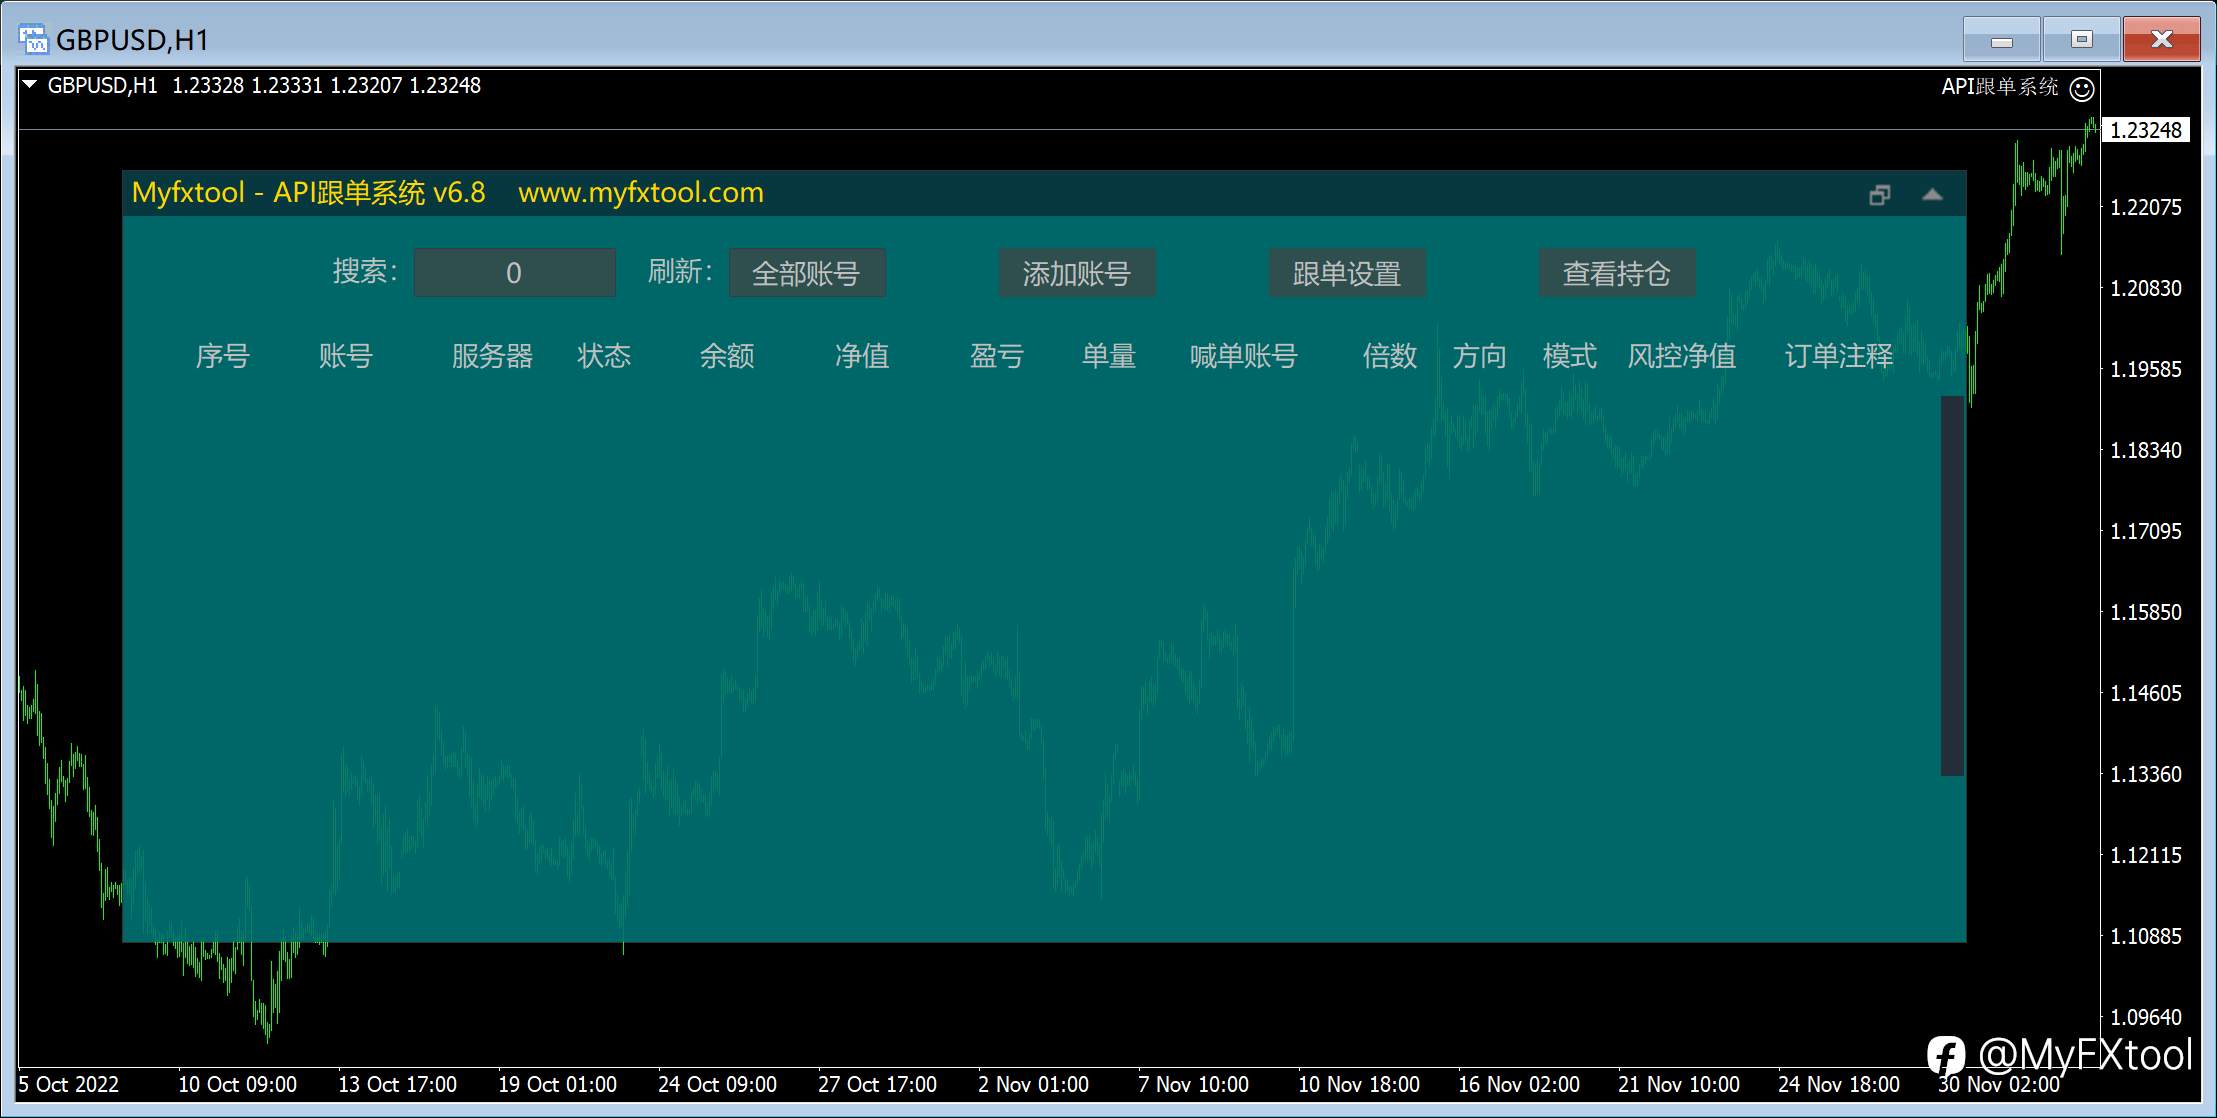Click the 单量 column header
This screenshot has height=1118, width=2217.
(1109, 356)
